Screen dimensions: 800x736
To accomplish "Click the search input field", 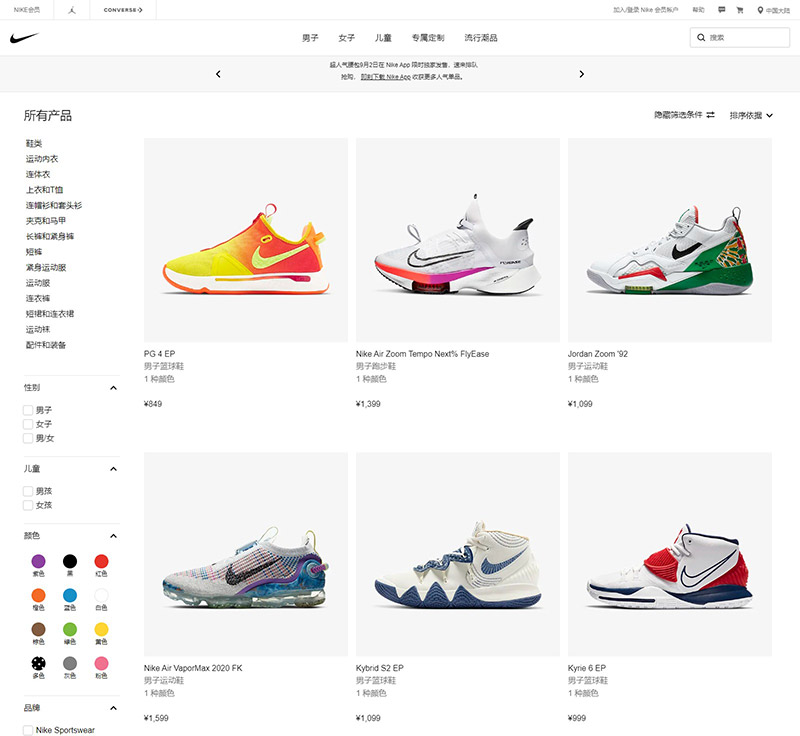I will 740,37.
